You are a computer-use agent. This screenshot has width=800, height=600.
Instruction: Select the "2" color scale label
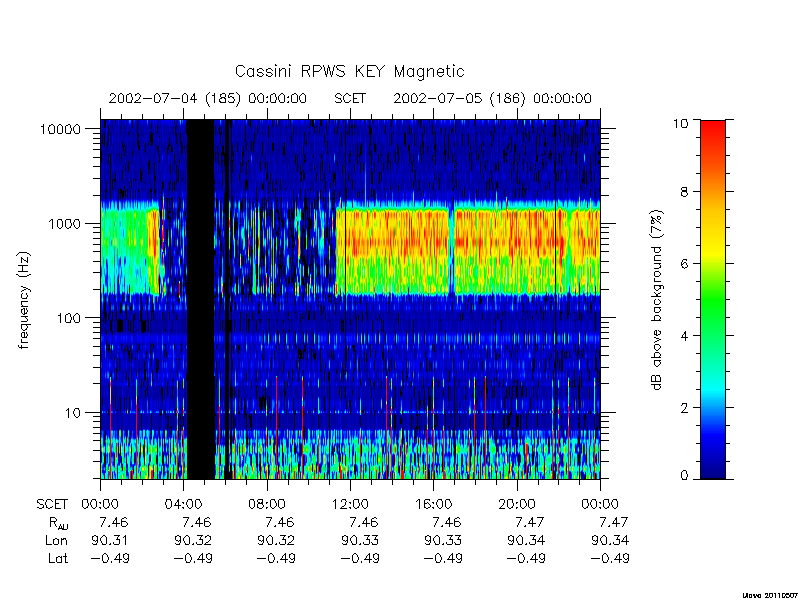tap(684, 408)
